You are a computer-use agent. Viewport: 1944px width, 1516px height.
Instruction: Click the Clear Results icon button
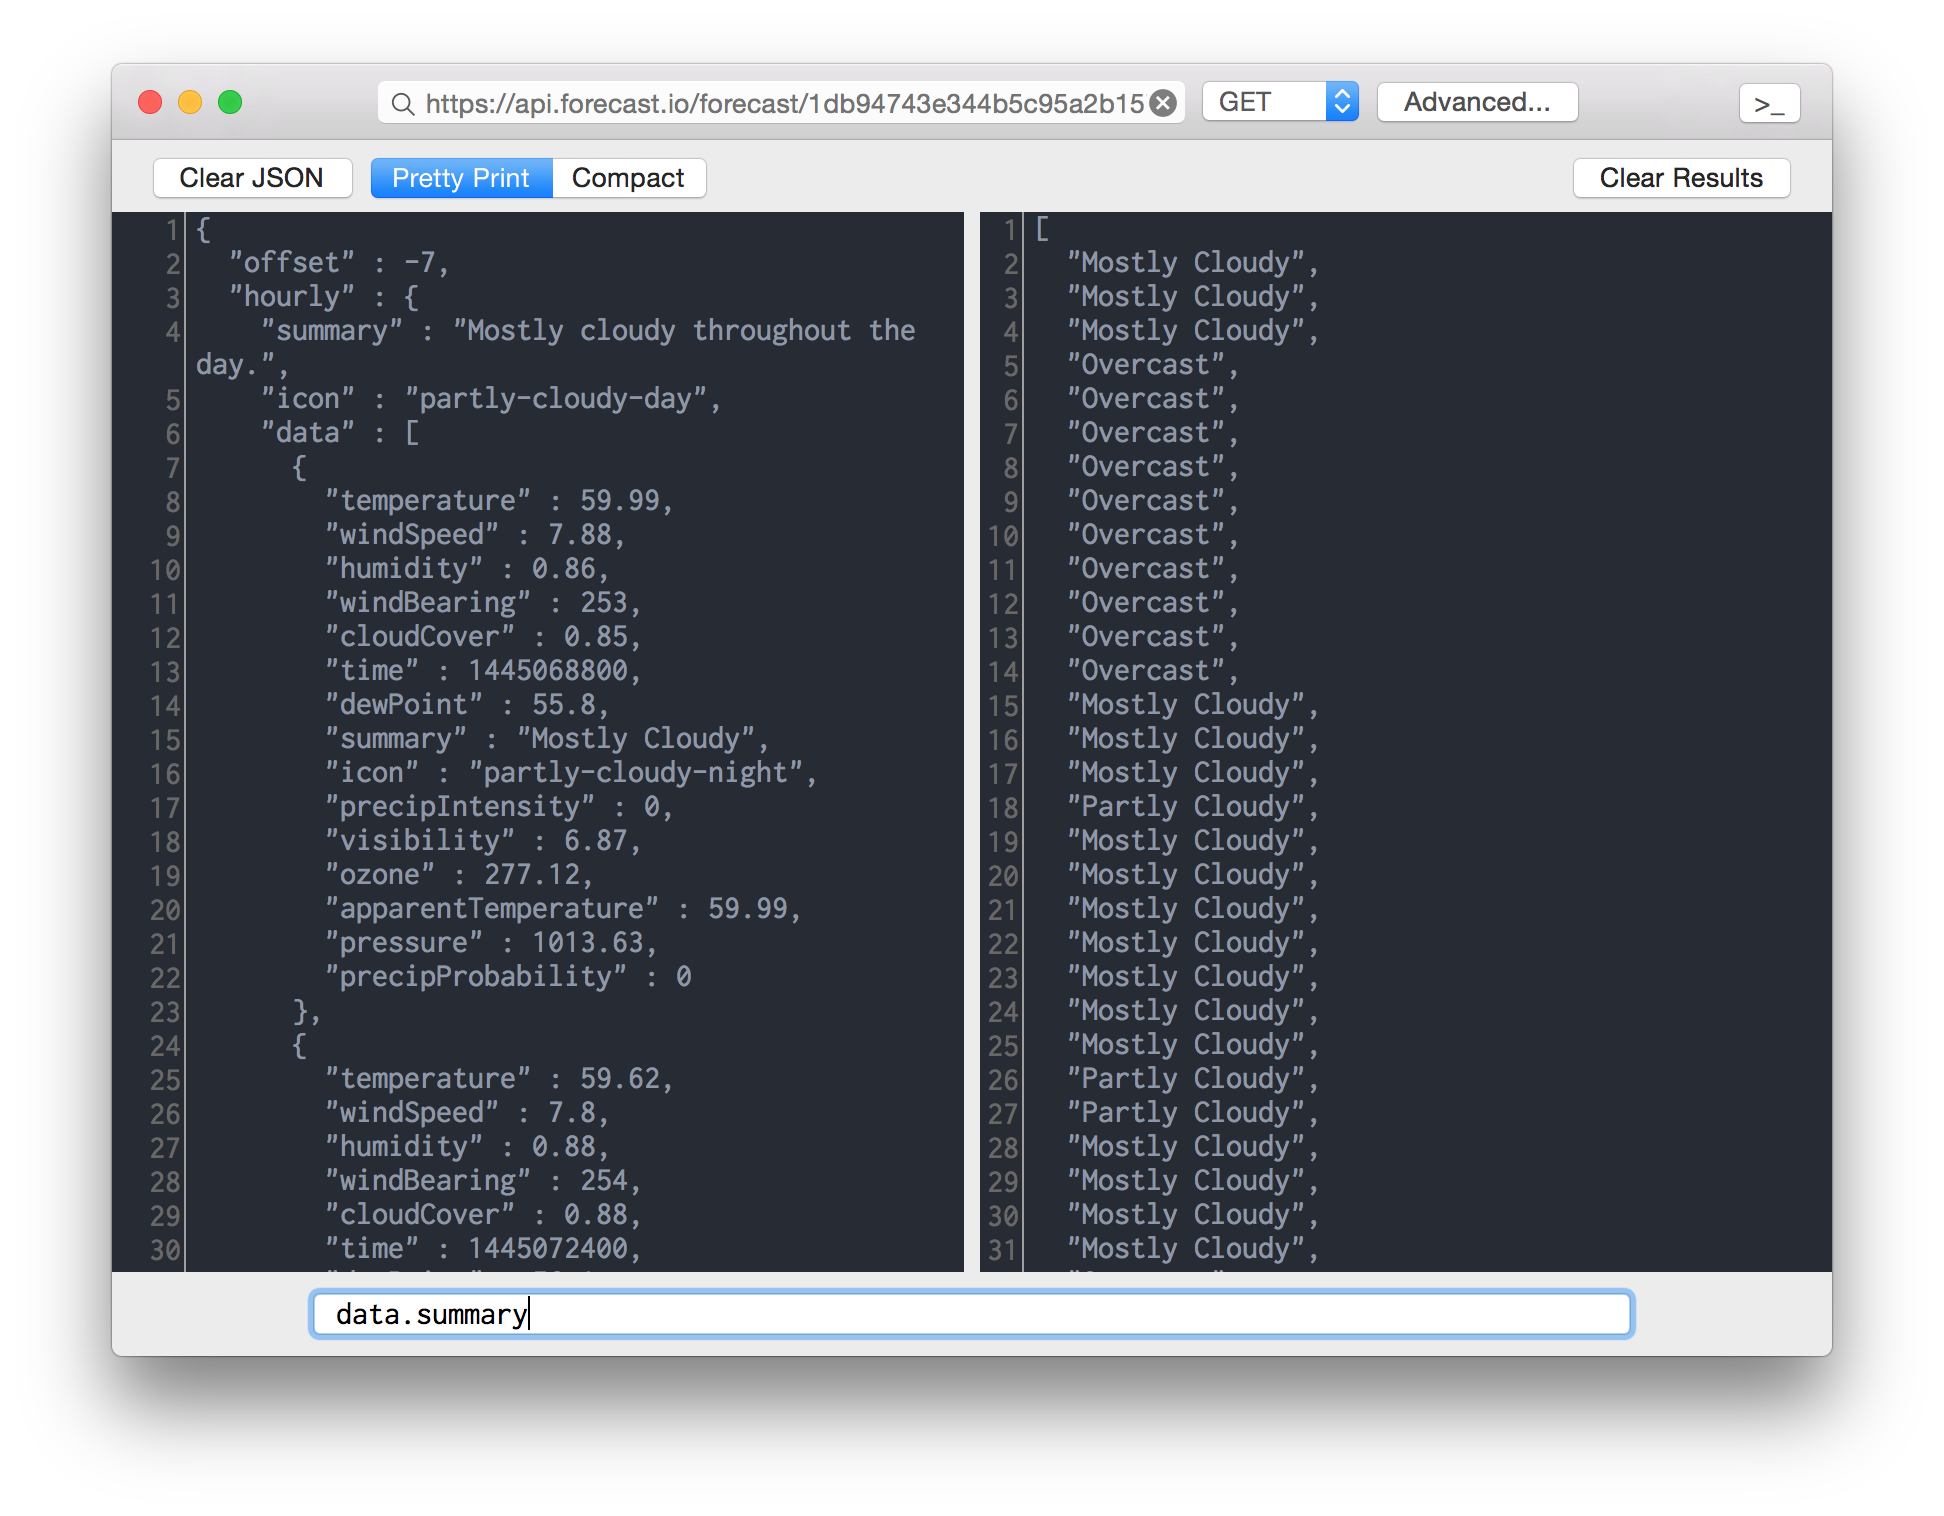(x=1680, y=177)
